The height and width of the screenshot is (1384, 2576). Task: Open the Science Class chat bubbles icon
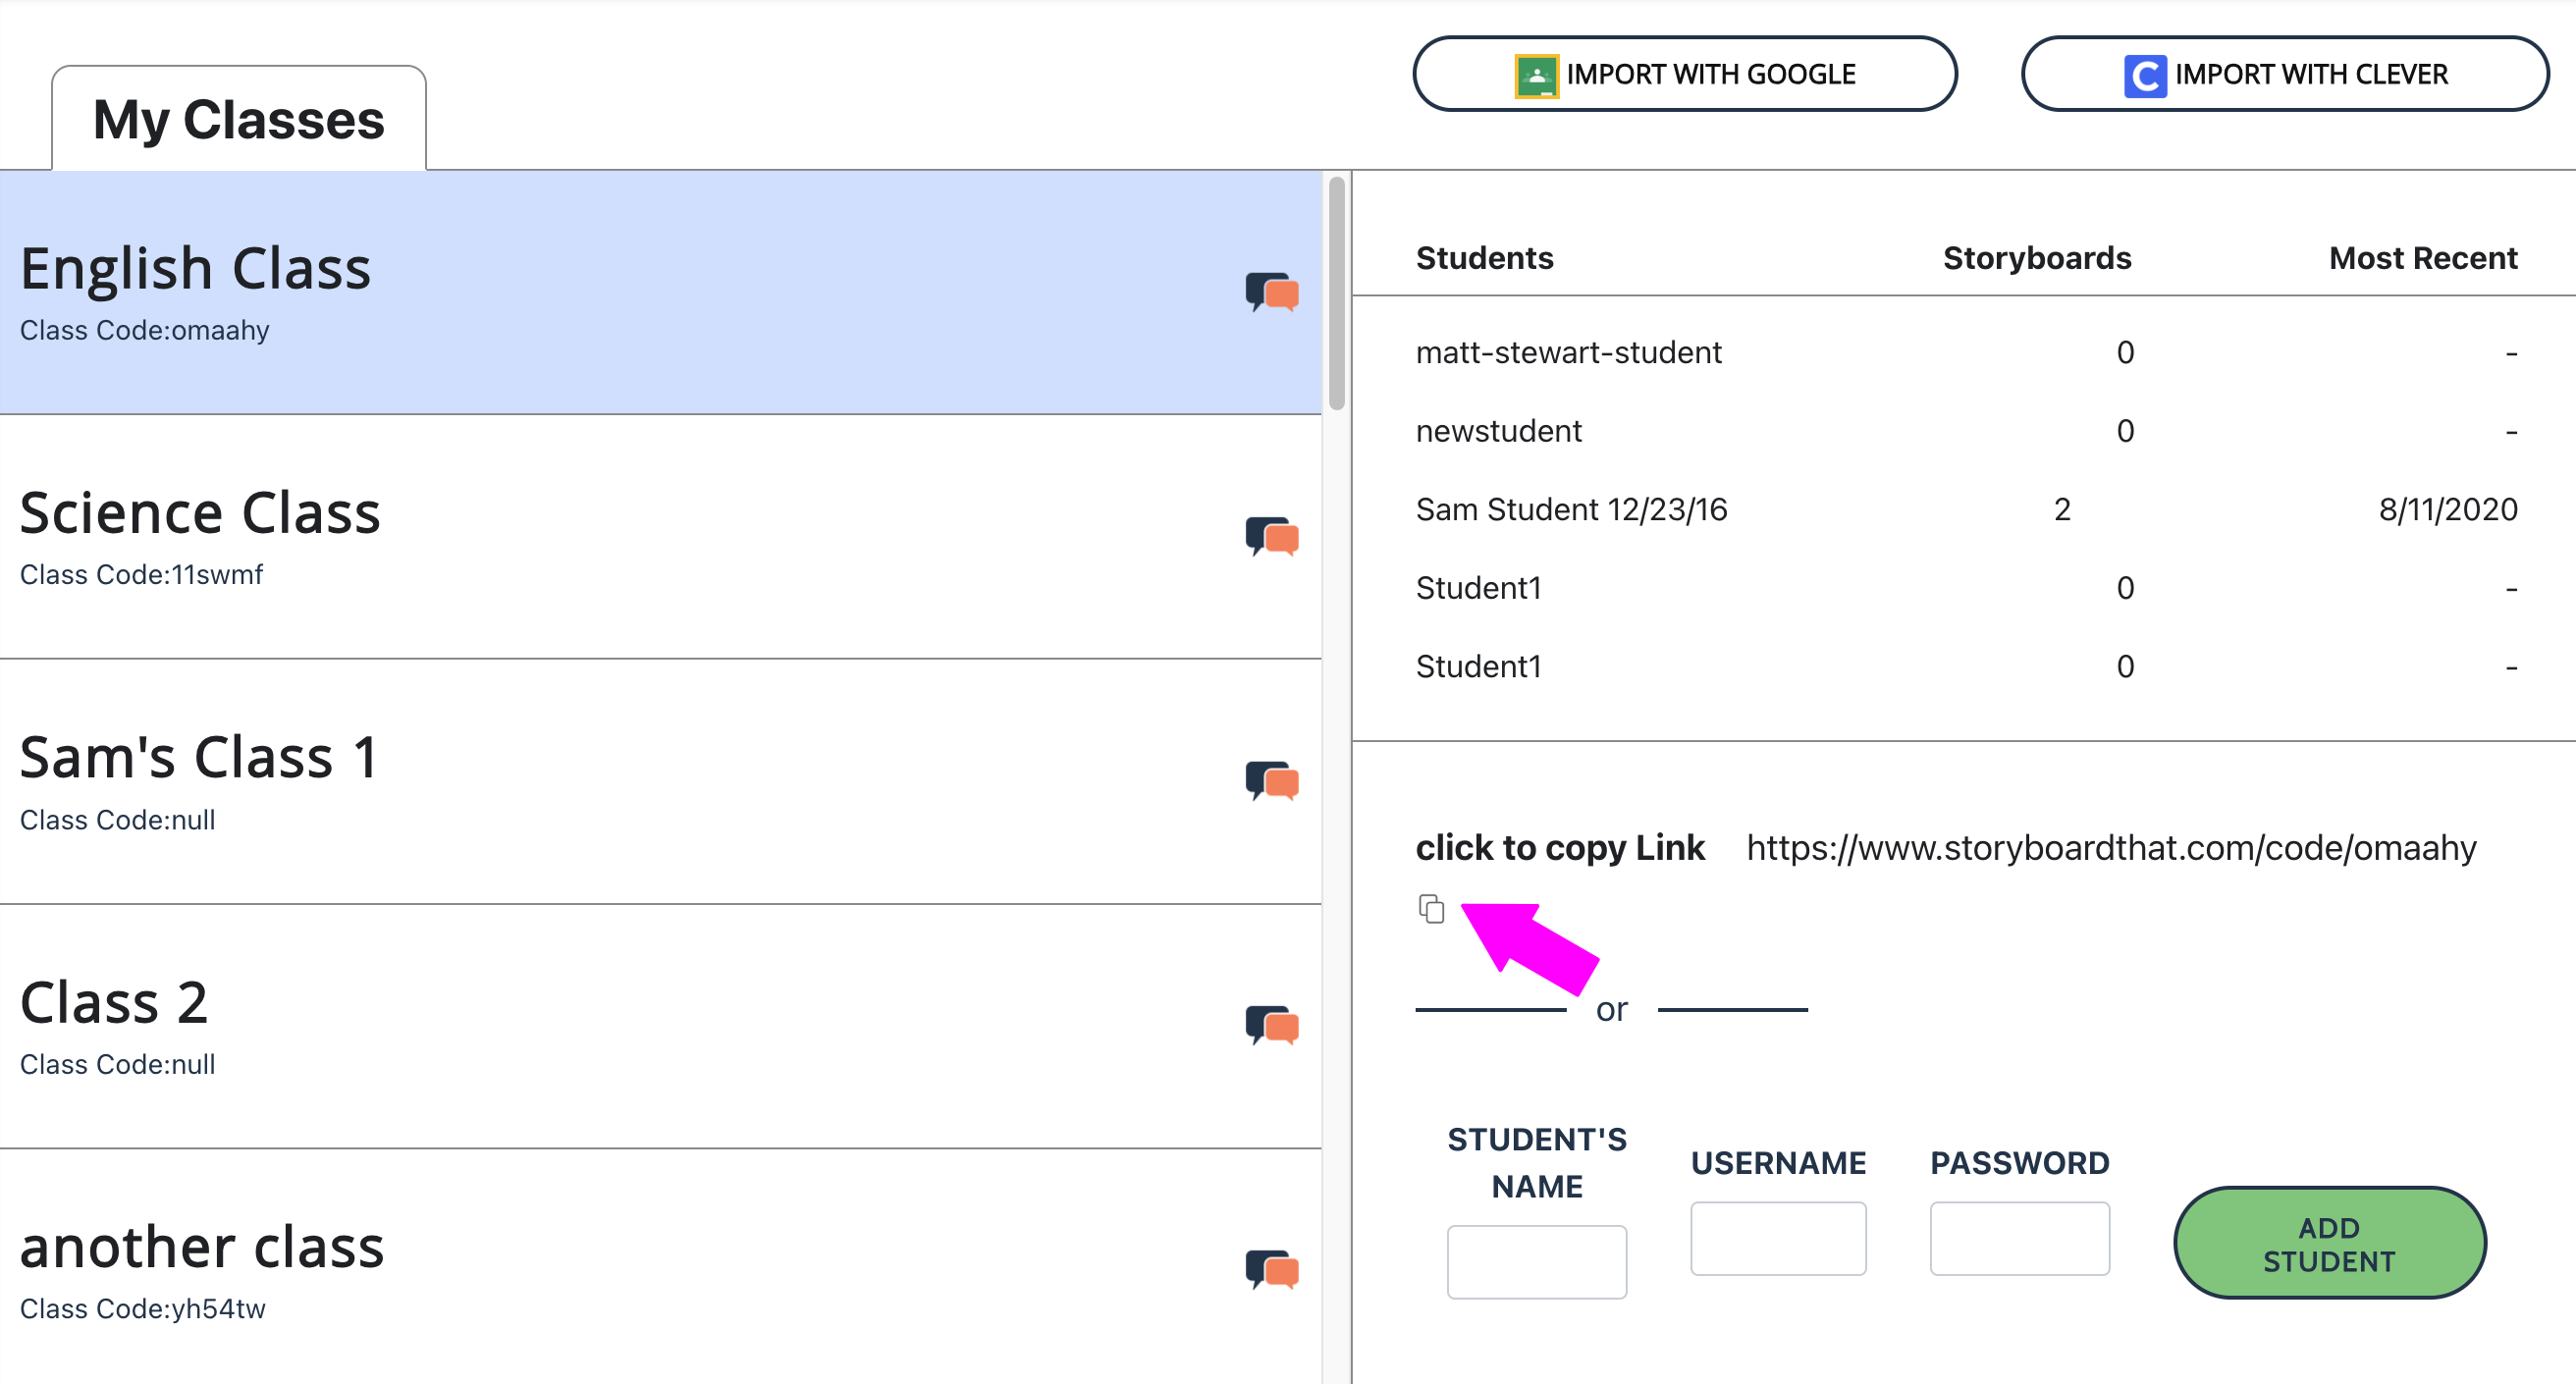pos(1272,536)
